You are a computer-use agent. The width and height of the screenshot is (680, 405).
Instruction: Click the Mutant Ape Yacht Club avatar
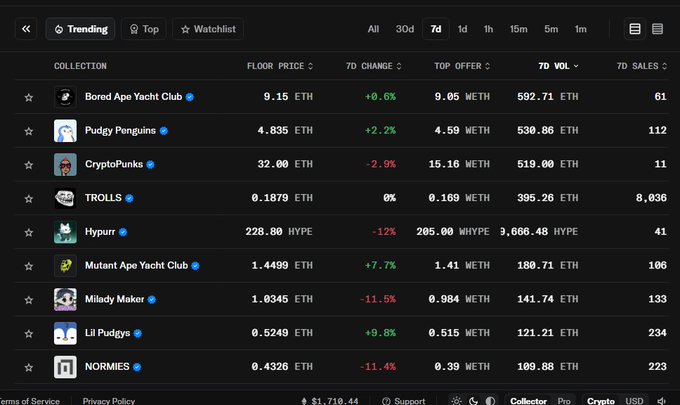(65, 265)
